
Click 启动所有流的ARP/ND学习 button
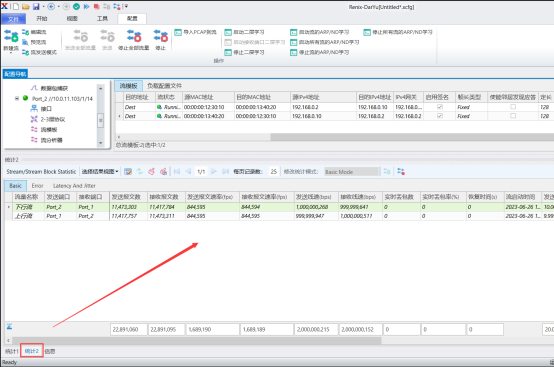[325, 42]
